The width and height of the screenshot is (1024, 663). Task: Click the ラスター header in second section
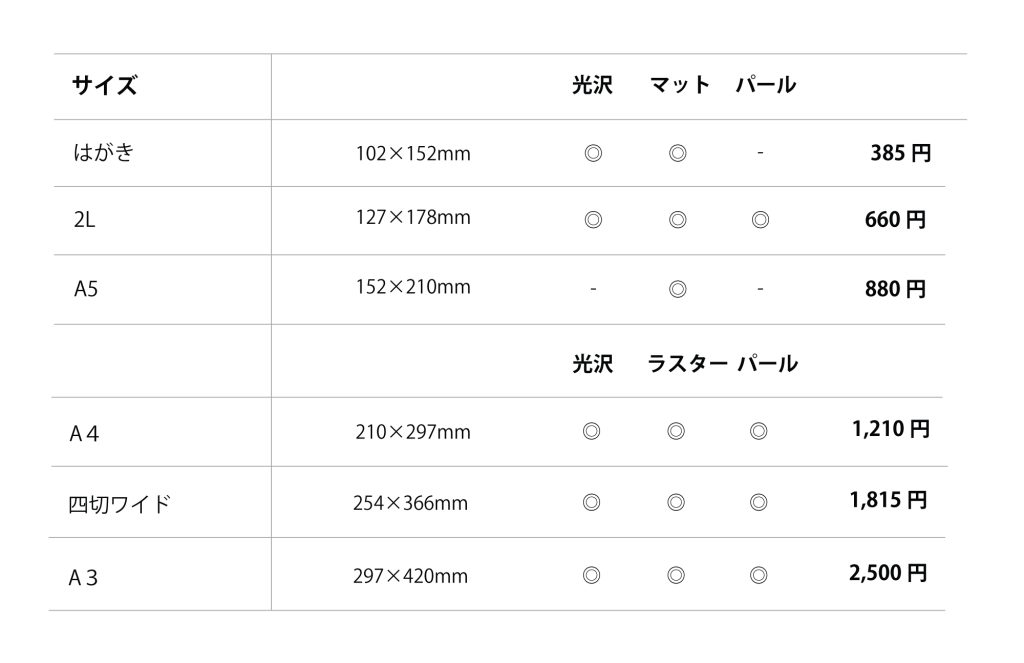click(687, 364)
